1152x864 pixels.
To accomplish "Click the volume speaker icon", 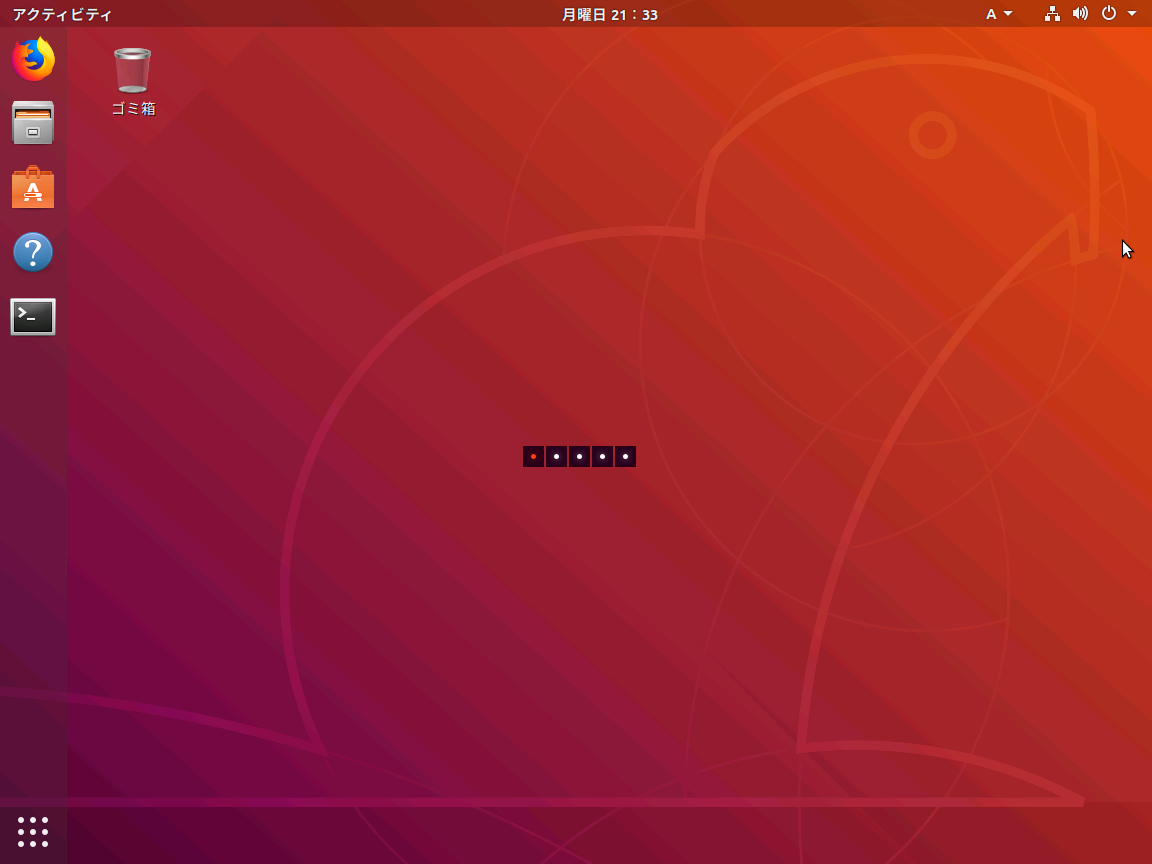I will (1080, 14).
